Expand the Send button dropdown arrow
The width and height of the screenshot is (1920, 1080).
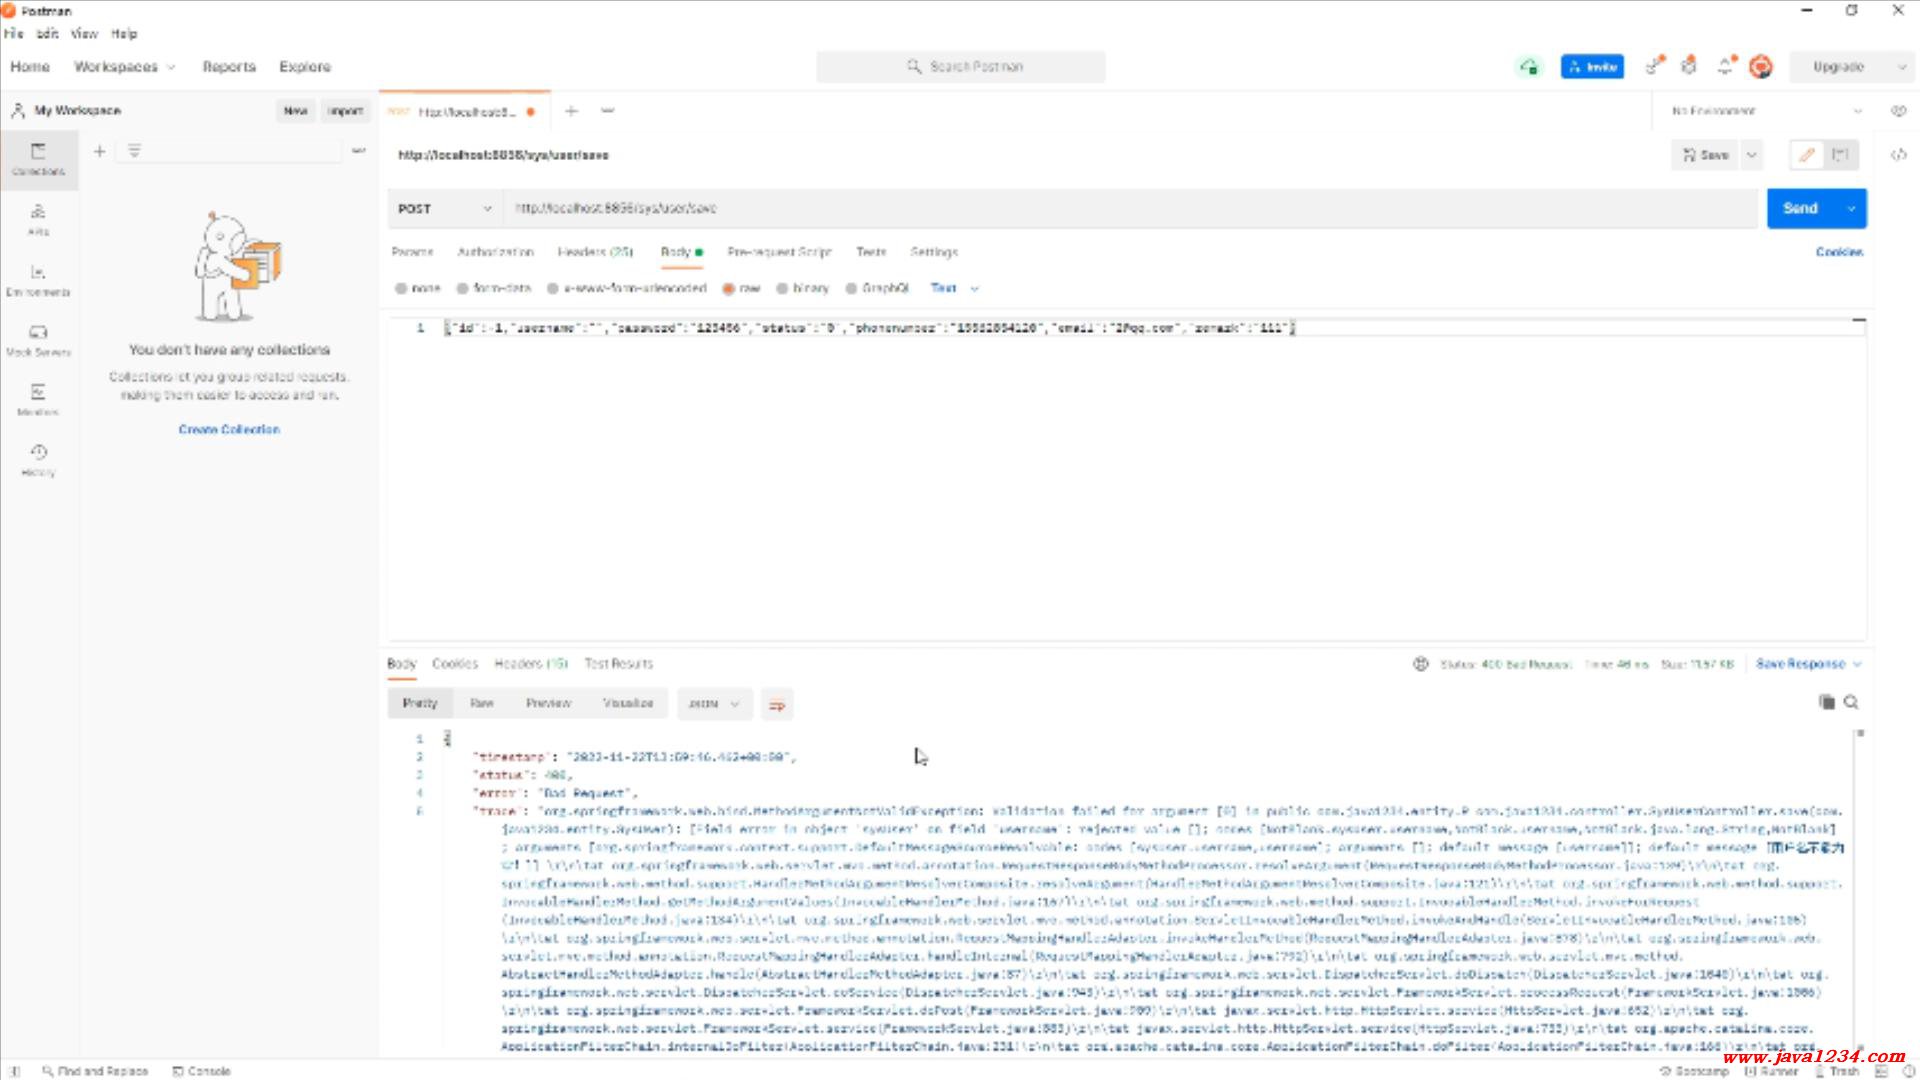pyautogui.click(x=1851, y=209)
